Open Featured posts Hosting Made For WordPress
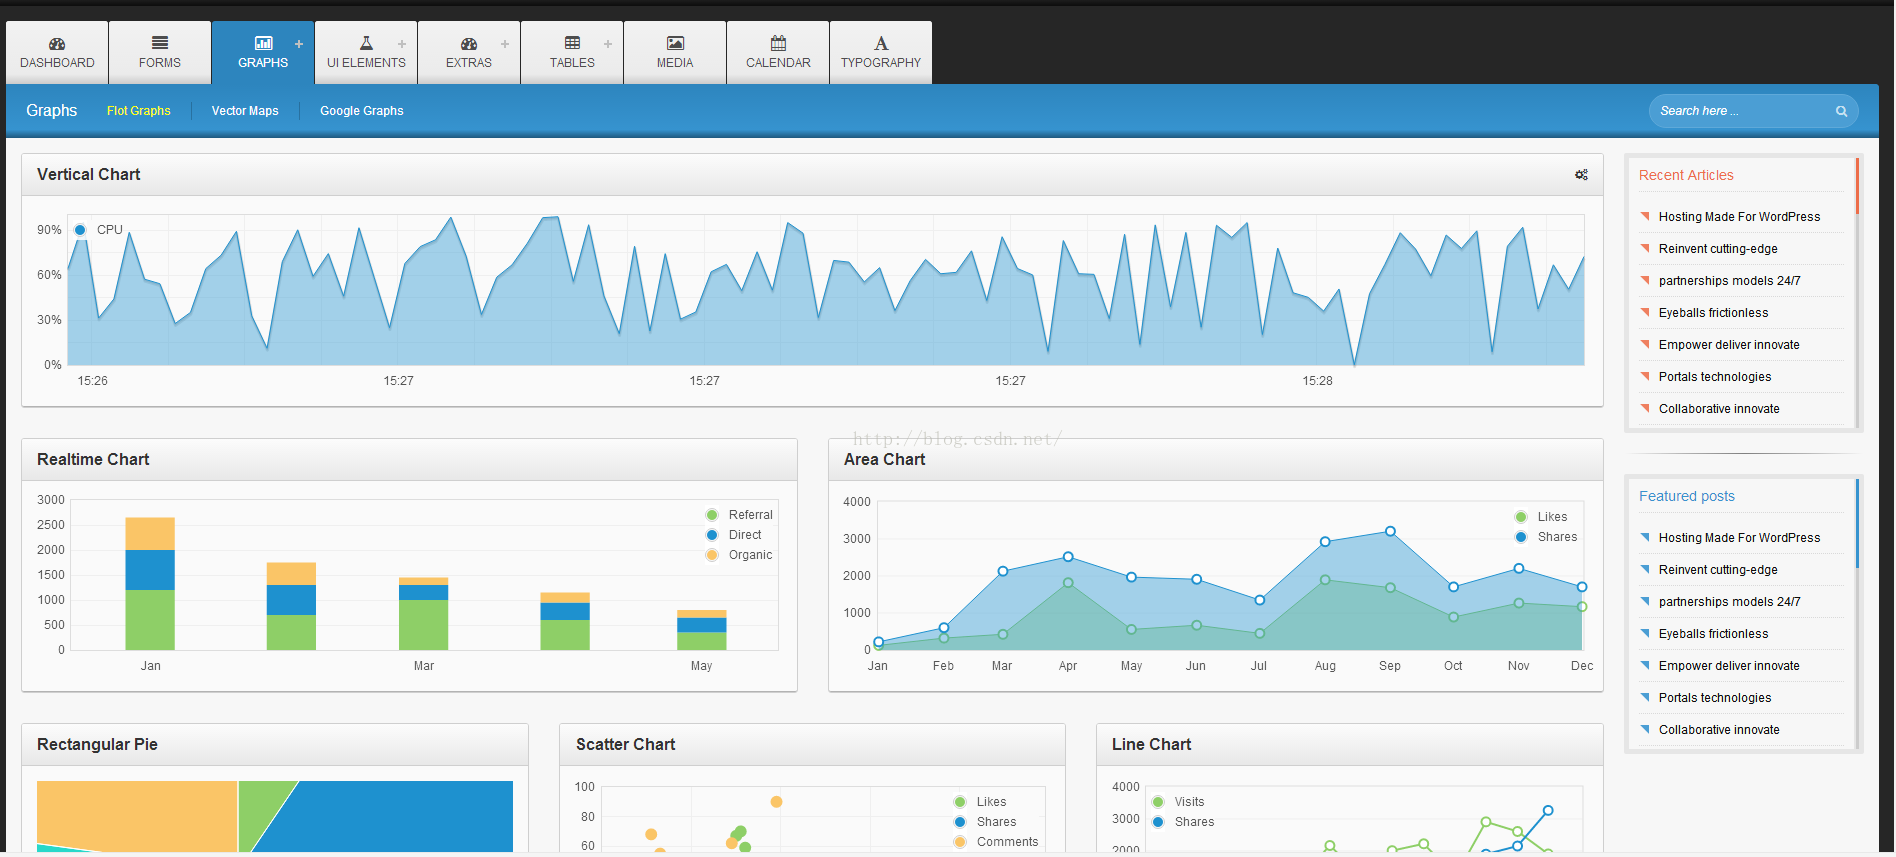The image size is (1896, 857). coord(1739,538)
